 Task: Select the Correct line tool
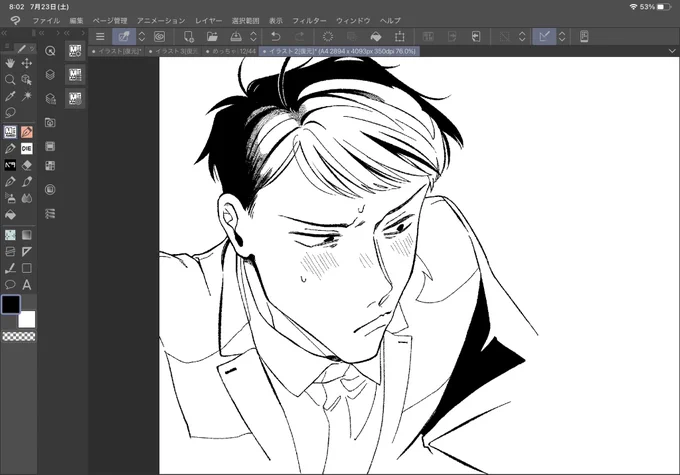click(10, 269)
